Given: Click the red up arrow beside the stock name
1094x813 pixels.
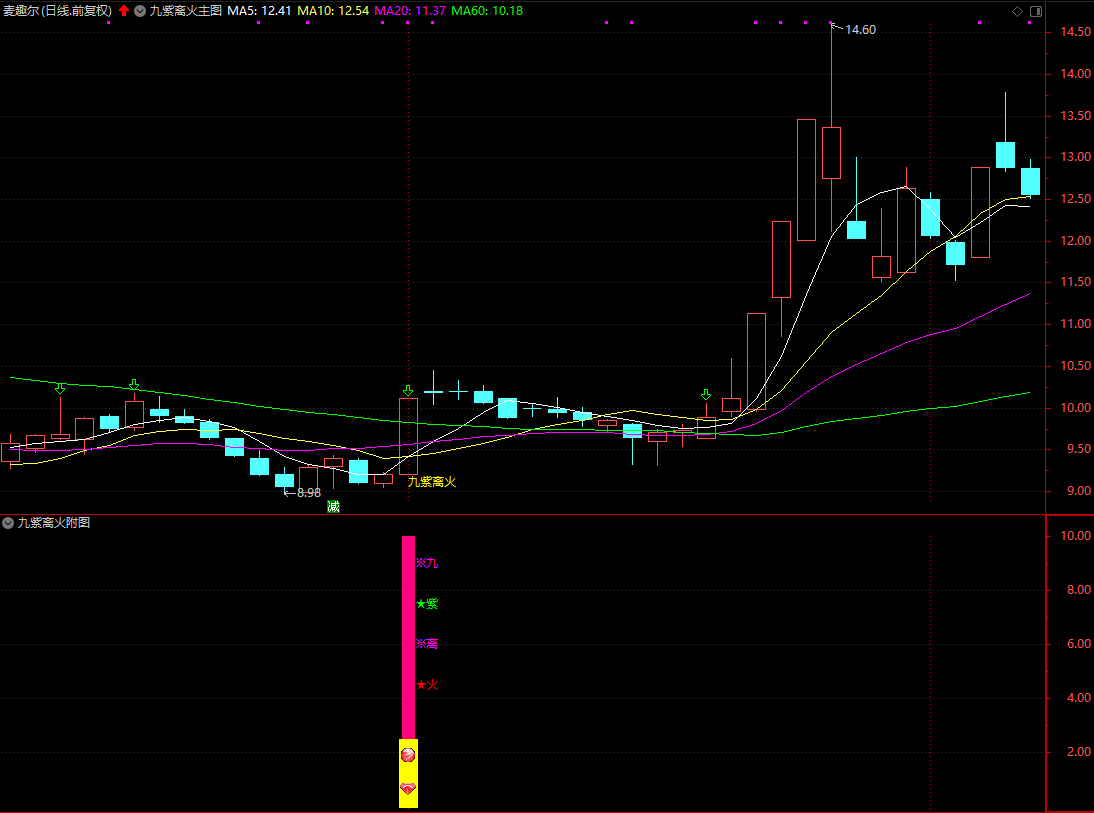Looking at the screenshot, I should pos(124,10).
